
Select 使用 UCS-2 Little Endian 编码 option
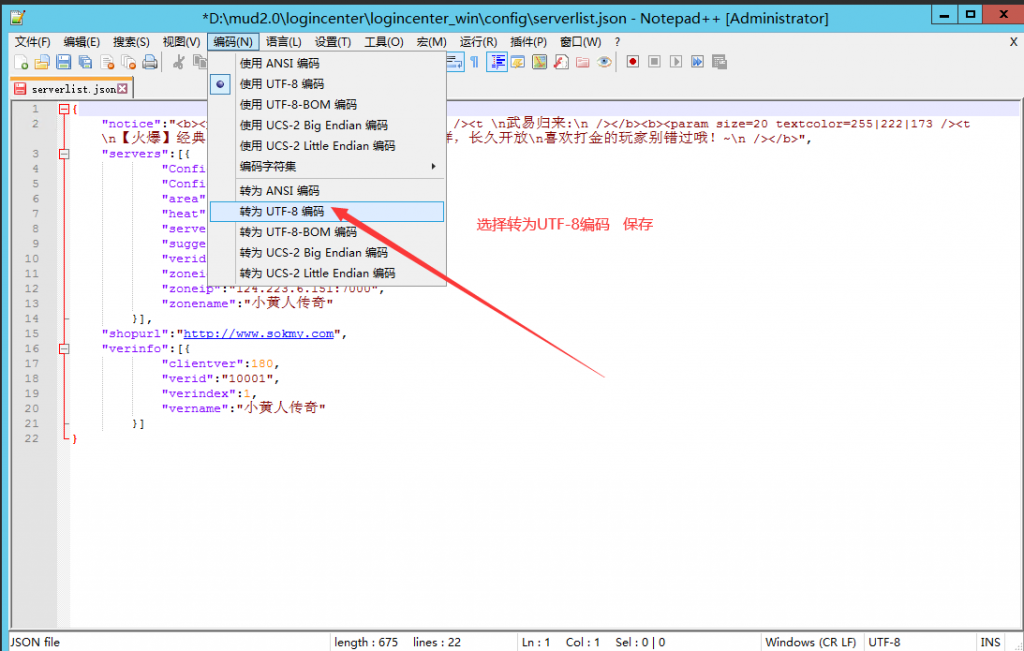[327, 146]
